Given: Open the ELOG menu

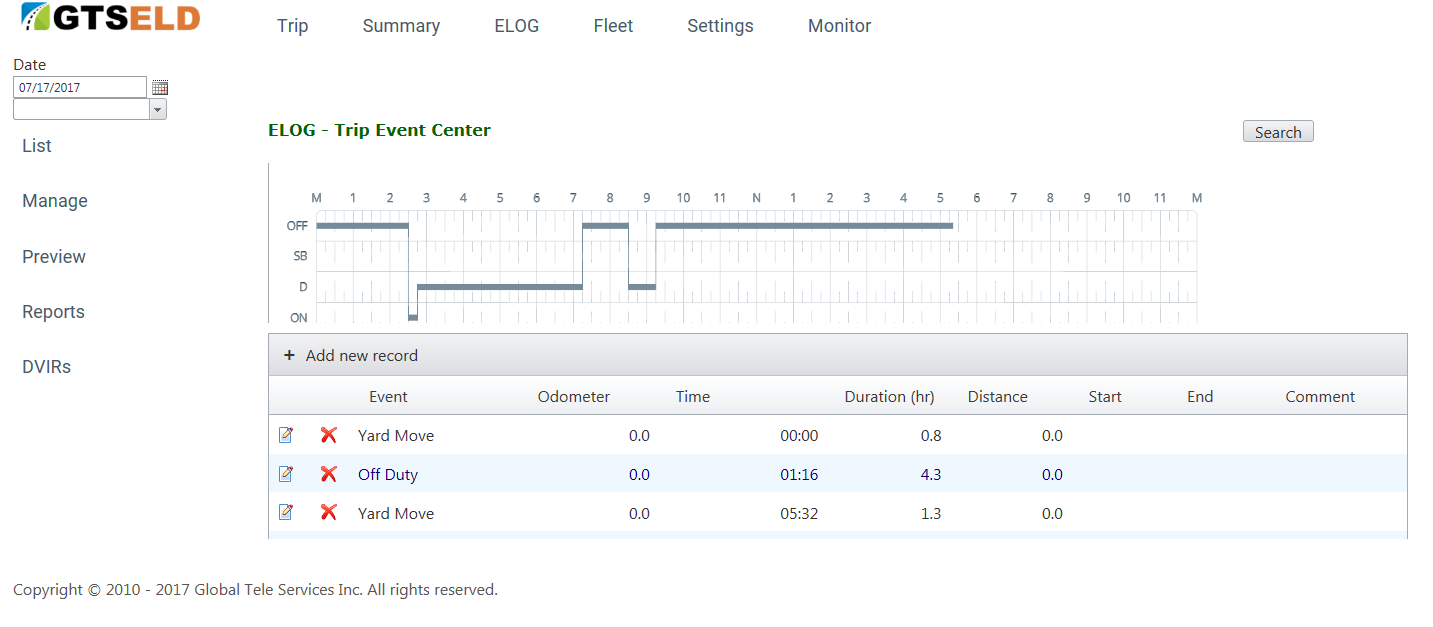Looking at the screenshot, I should pyautogui.click(x=516, y=26).
